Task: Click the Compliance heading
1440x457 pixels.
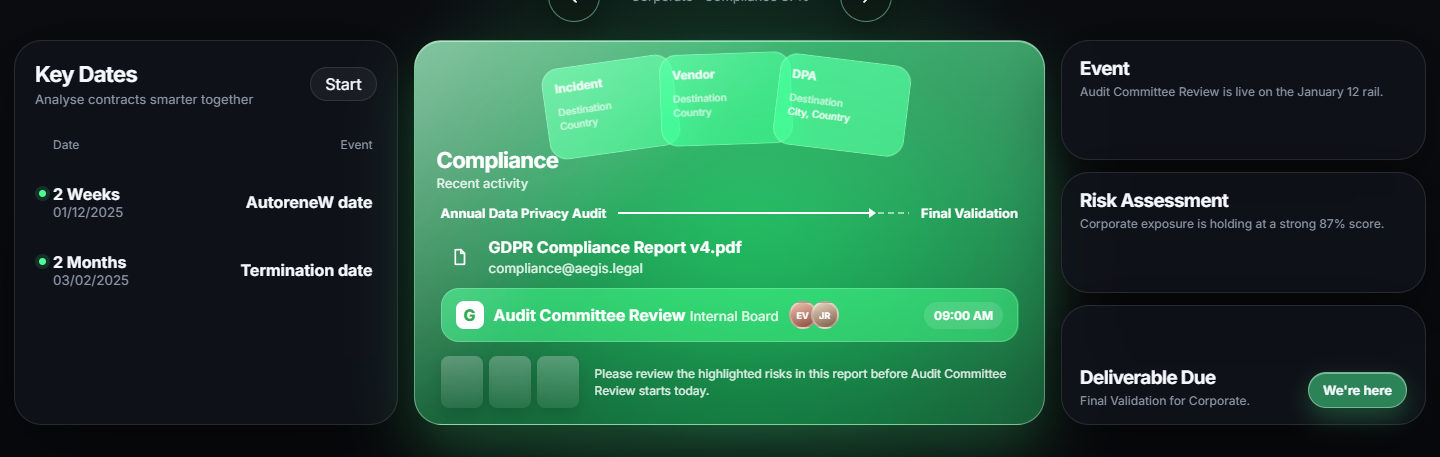Action: coord(497,160)
